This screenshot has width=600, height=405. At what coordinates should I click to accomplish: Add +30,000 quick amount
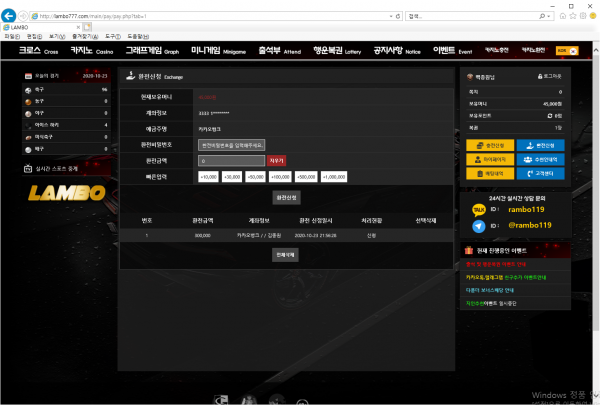(x=232, y=177)
